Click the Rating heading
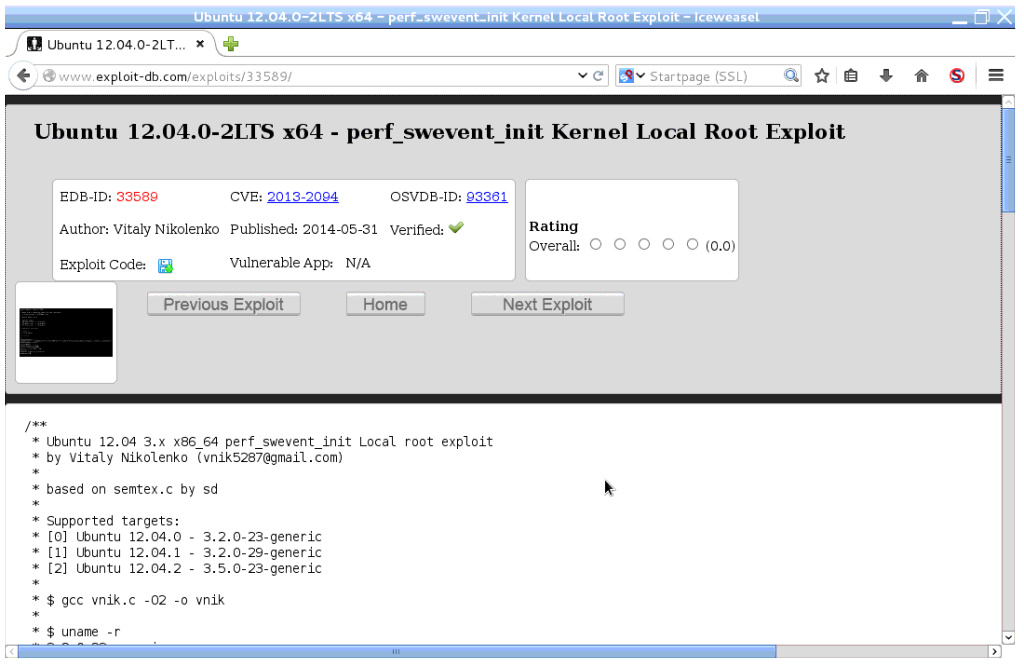The width and height of the screenshot is (1024, 667). [553, 226]
